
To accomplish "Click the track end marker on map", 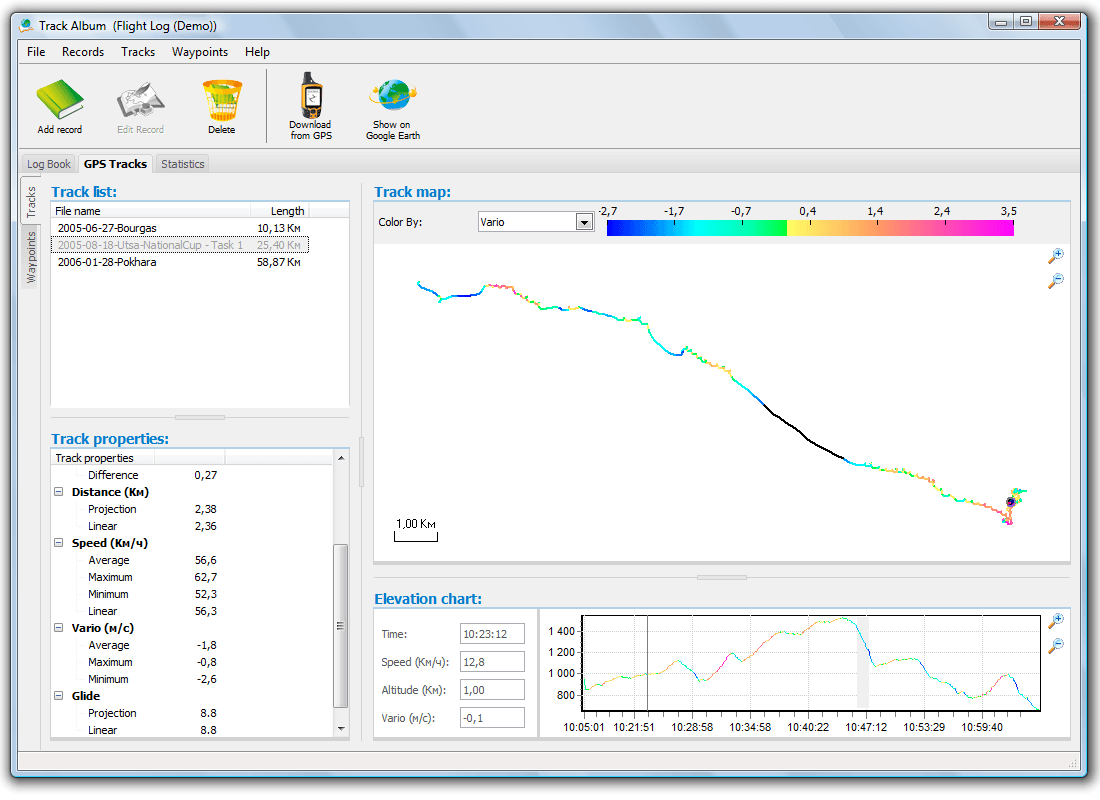I will [1011, 502].
